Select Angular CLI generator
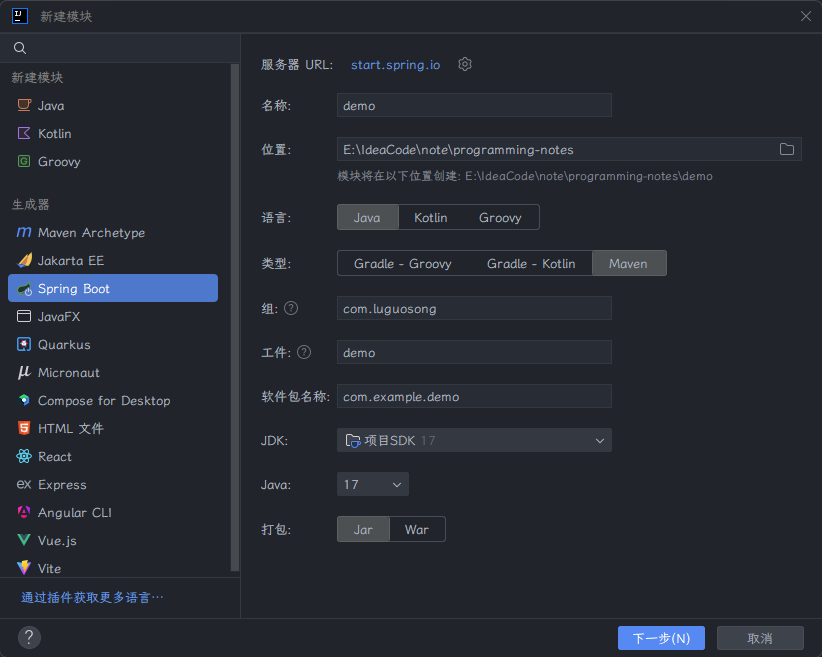Image resolution: width=822 pixels, height=657 pixels. click(113, 512)
